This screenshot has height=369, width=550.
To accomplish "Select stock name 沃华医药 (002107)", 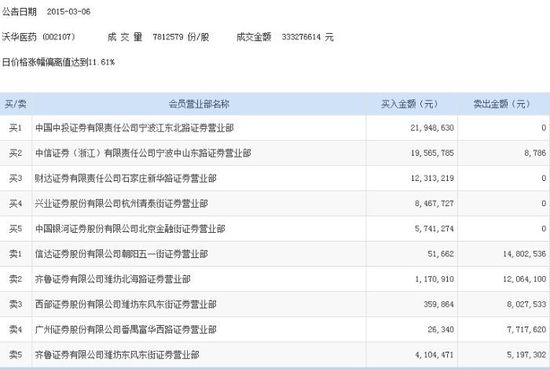I will [38, 37].
